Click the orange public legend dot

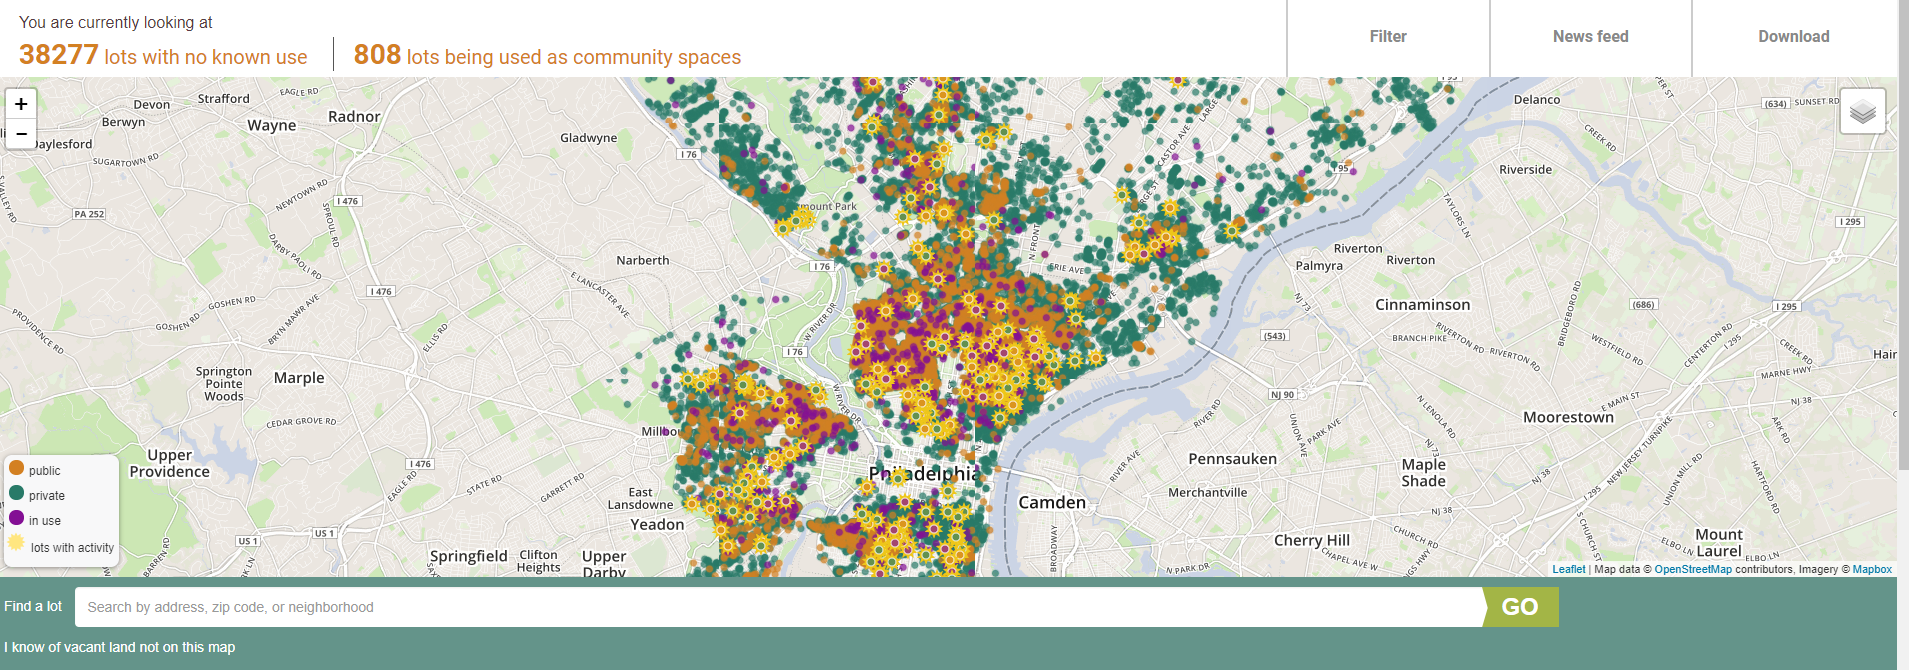click(17, 468)
